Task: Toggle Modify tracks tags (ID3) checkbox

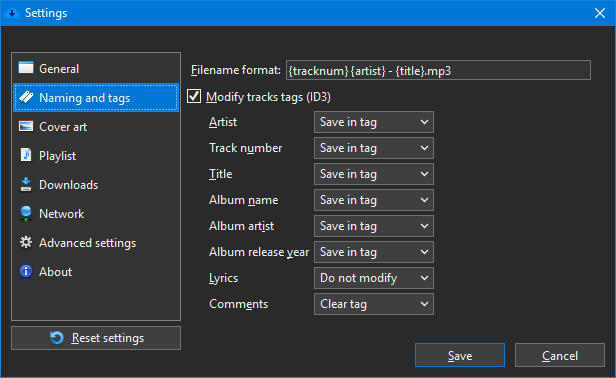Action: [194, 96]
